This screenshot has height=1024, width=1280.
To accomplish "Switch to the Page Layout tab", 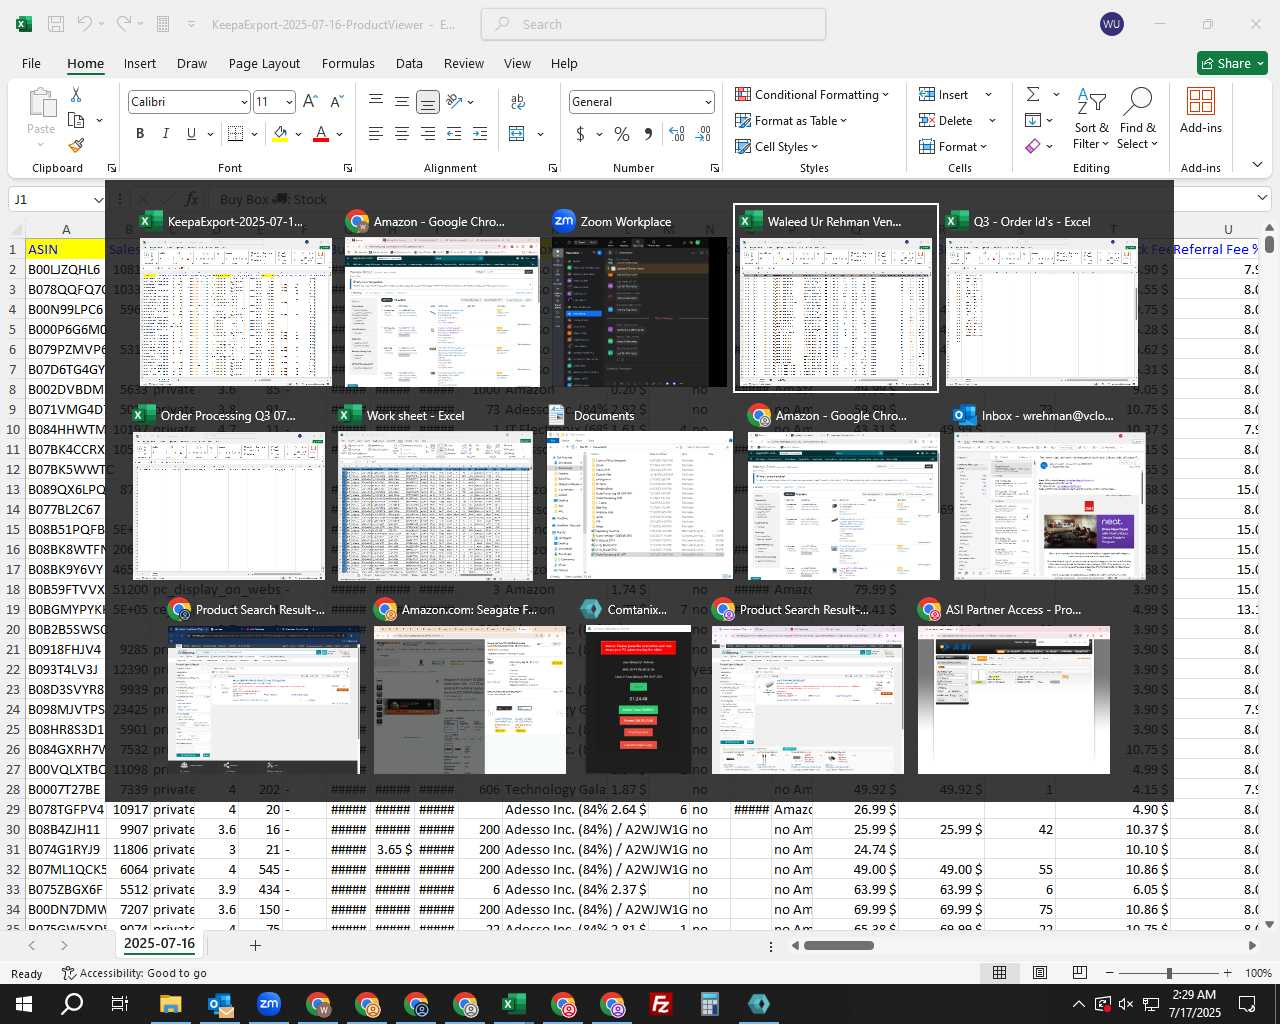I will click(x=264, y=63).
